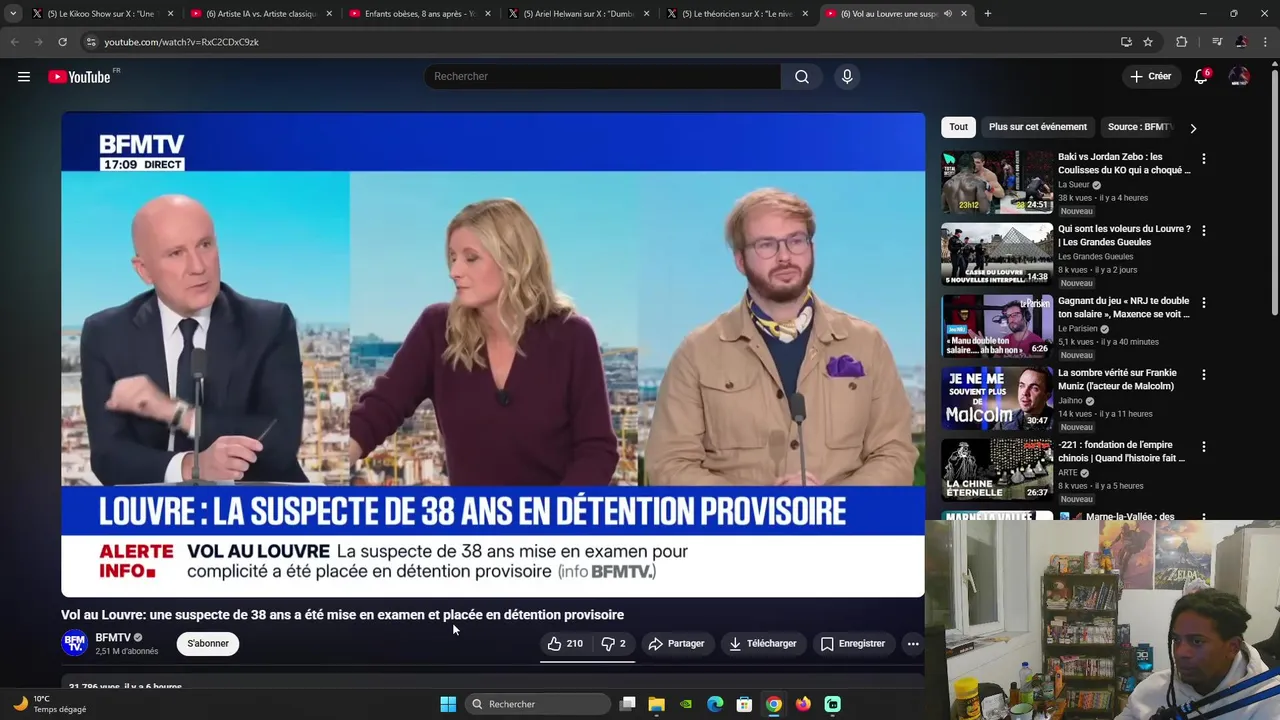Open the Chrome extensions puzzle icon

(1182, 42)
